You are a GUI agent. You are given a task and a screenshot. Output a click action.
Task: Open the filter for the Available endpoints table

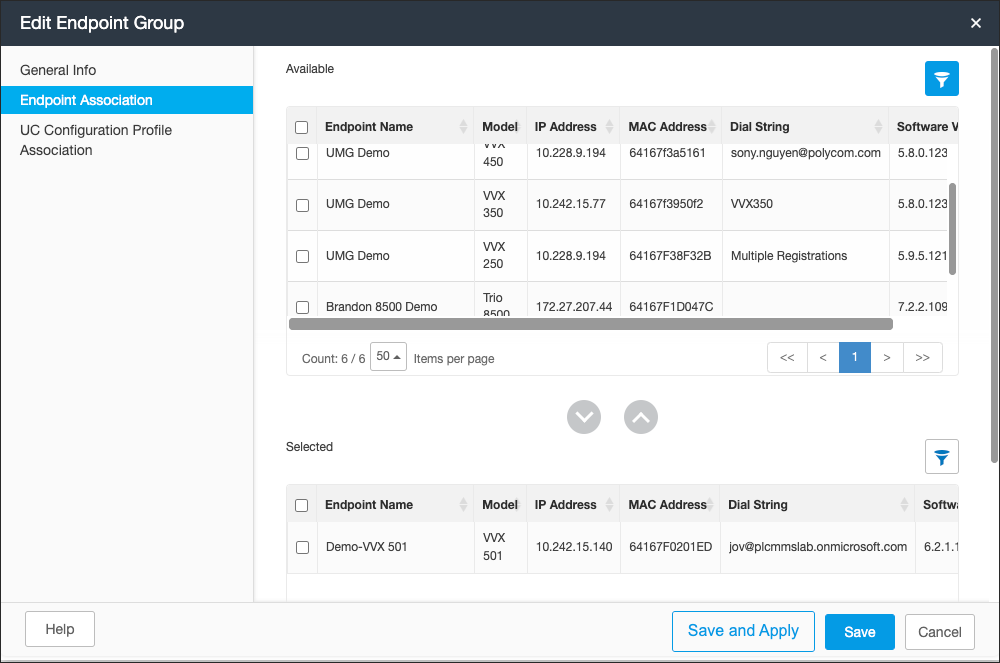coord(941,78)
